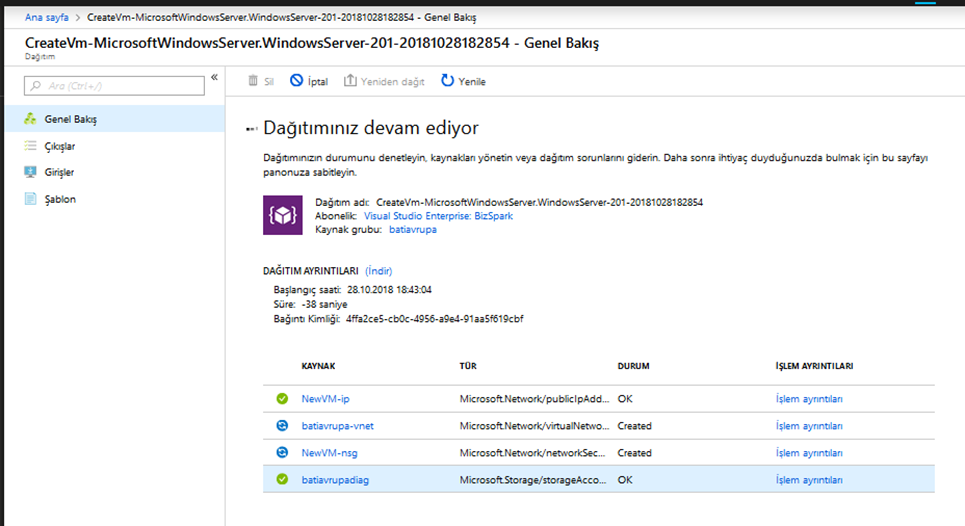965x526 pixels.
Task: Open NewVM-ip resource link
Action: [x=326, y=399]
